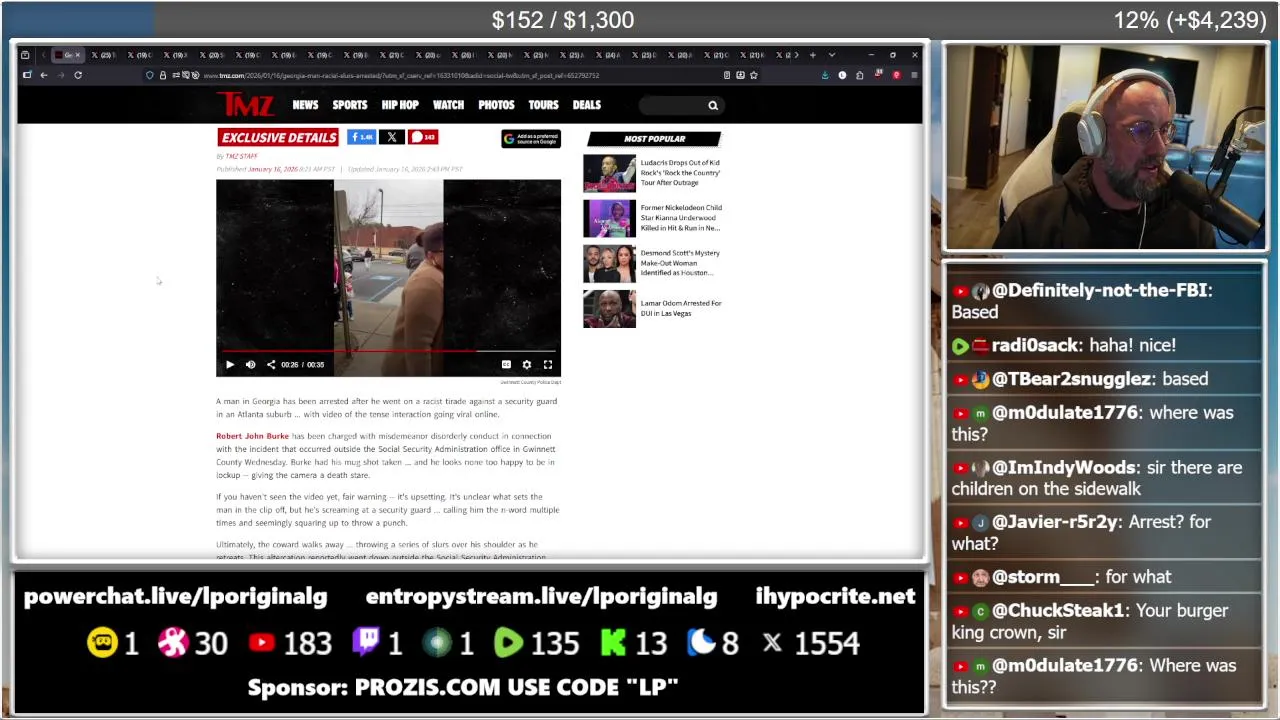Click the red browser extension icon

pyautogui.click(x=897, y=75)
